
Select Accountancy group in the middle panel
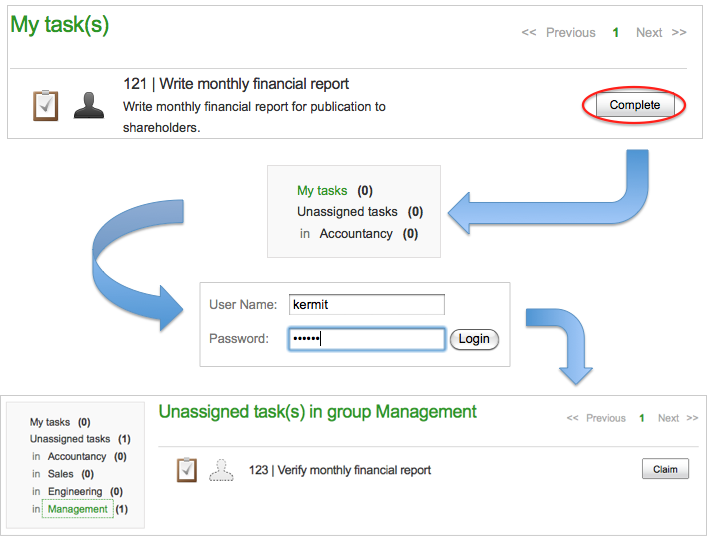356,234
